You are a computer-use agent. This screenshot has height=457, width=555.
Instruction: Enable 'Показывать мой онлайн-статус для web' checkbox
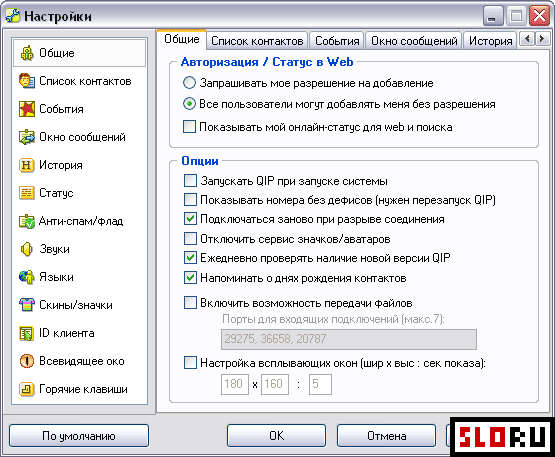pyautogui.click(x=189, y=127)
